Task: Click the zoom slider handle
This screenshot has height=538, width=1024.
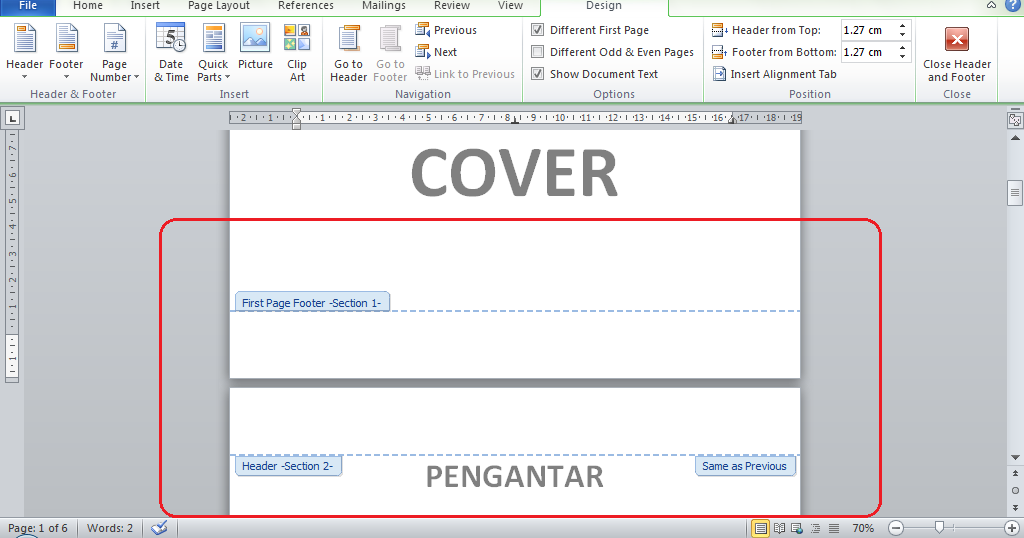Action: coord(939,528)
